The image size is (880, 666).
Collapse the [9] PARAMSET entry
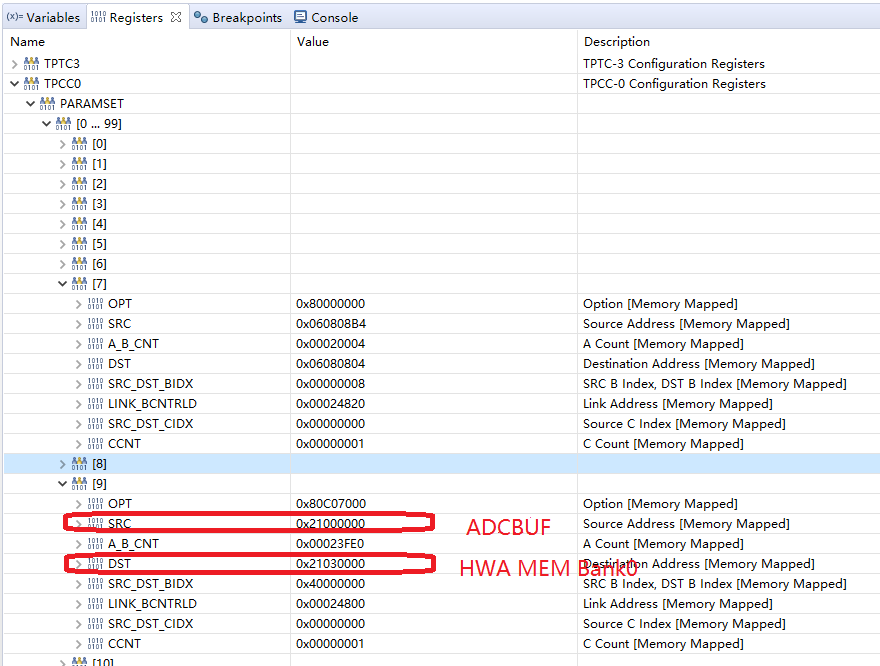62,483
